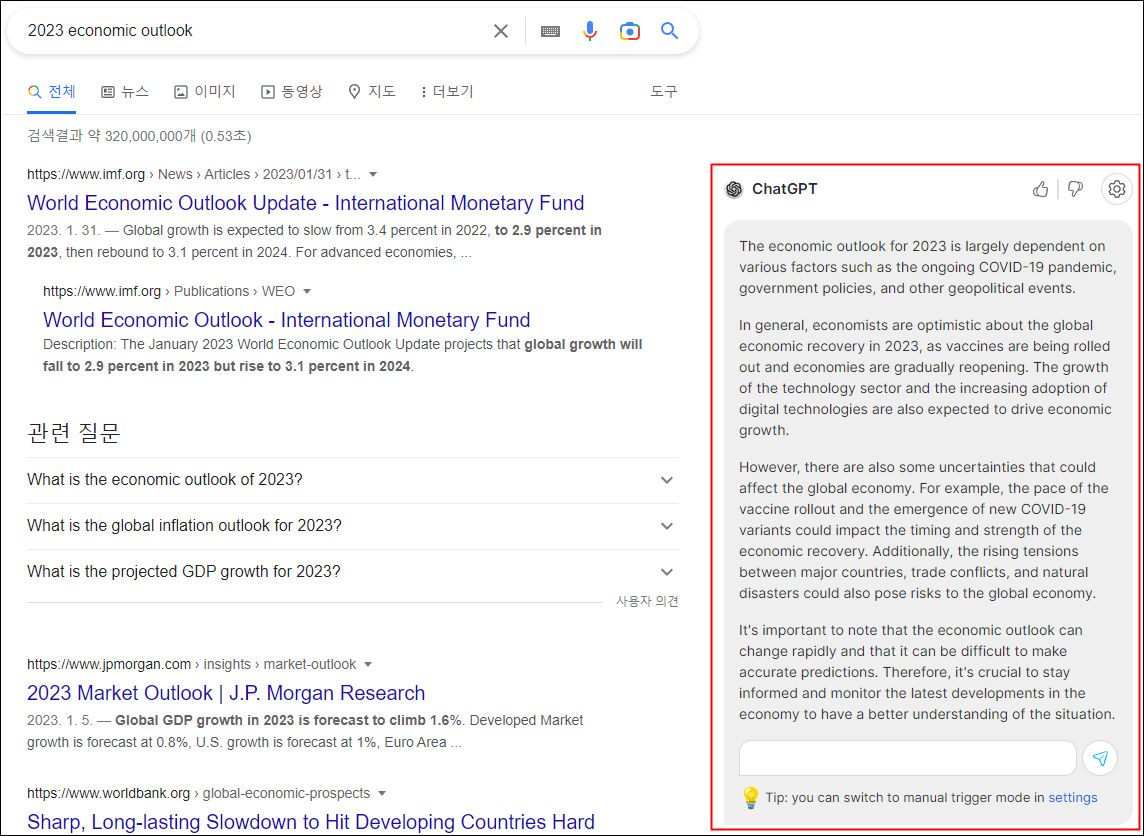Screen dimensions: 1144x836
Task: Send message with paper plane button
Action: click(1100, 758)
